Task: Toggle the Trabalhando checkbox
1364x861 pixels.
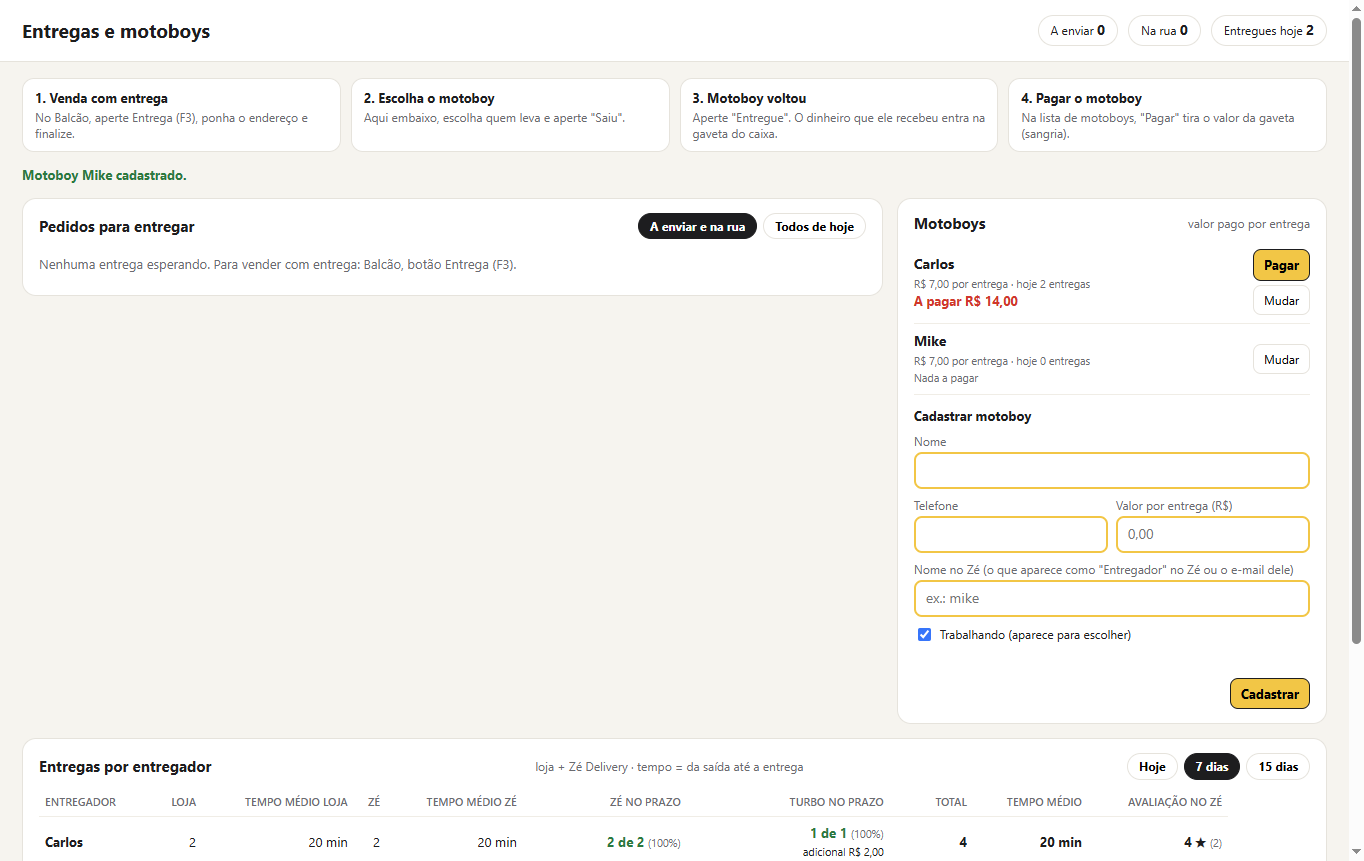Action: pos(925,635)
